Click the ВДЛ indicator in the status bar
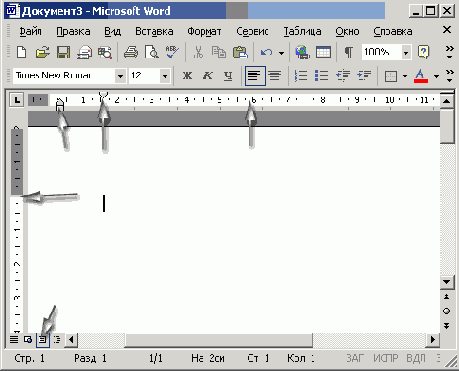 click(x=416, y=358)
